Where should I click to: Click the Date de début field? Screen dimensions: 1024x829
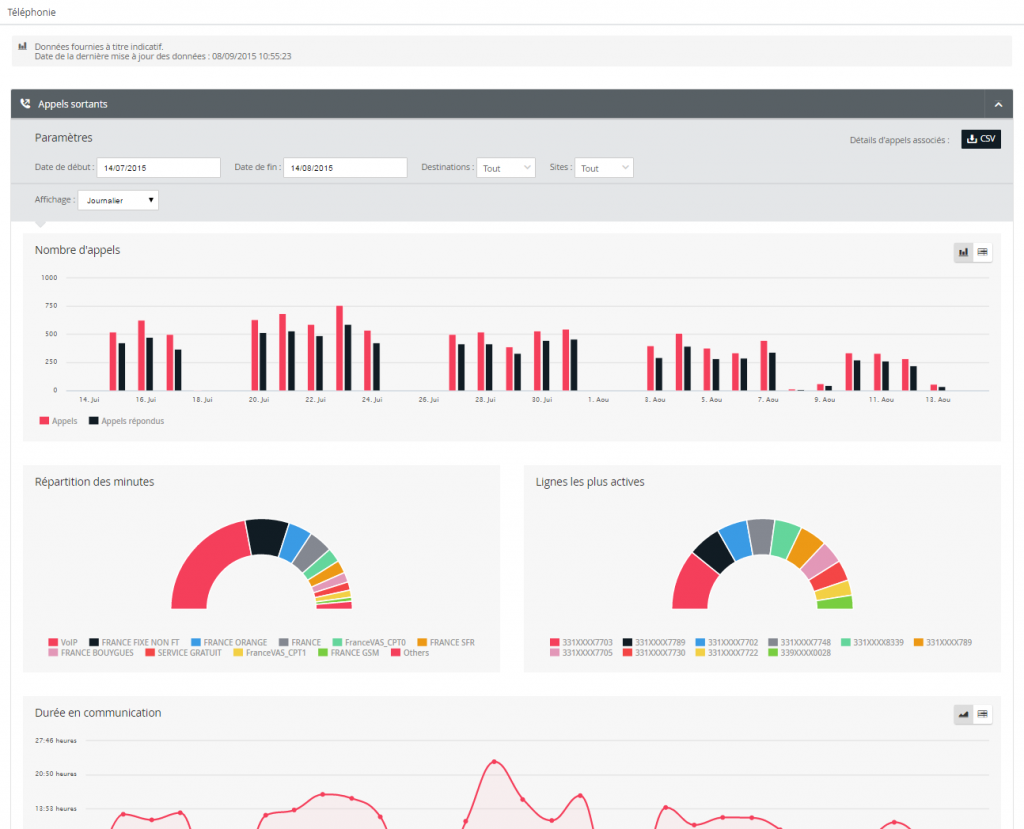[159, 167]
